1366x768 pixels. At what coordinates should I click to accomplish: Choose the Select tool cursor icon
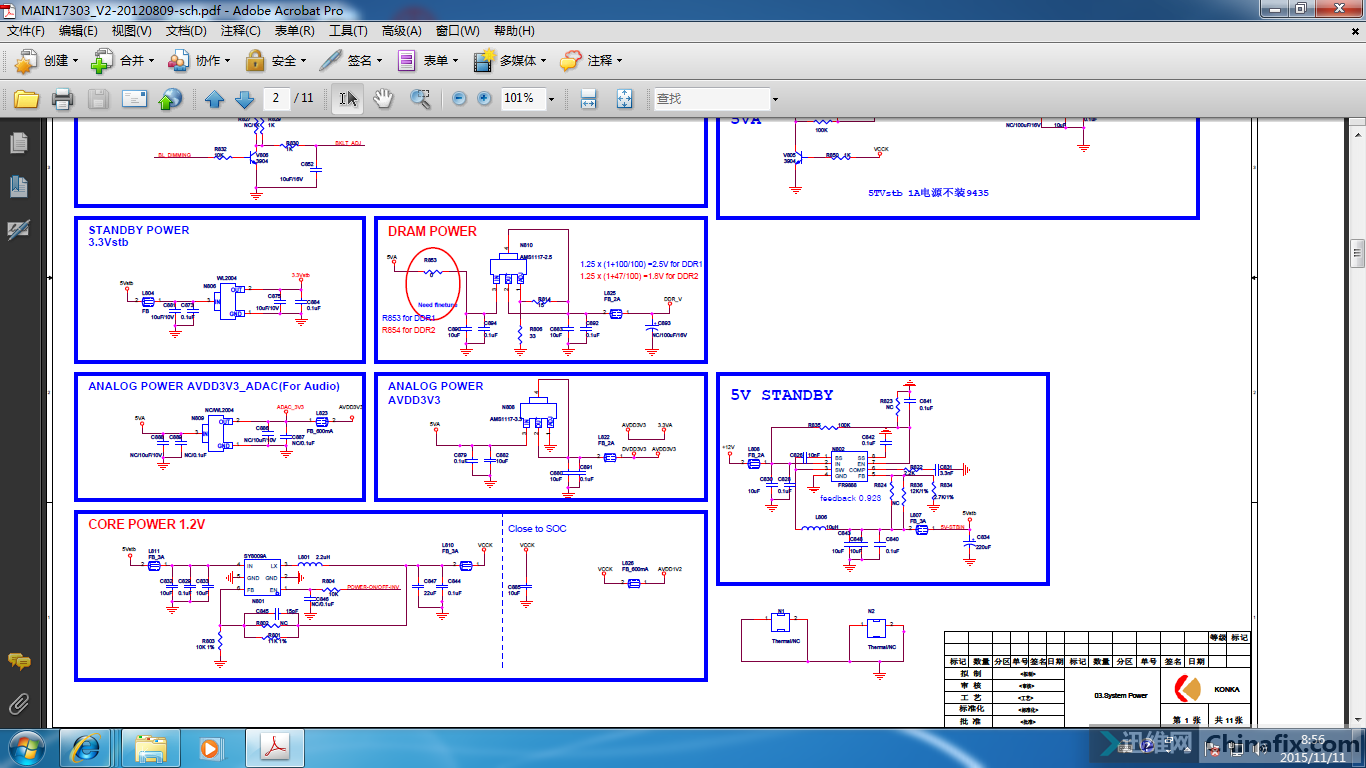pyautogui.click(x=348, y=99)
